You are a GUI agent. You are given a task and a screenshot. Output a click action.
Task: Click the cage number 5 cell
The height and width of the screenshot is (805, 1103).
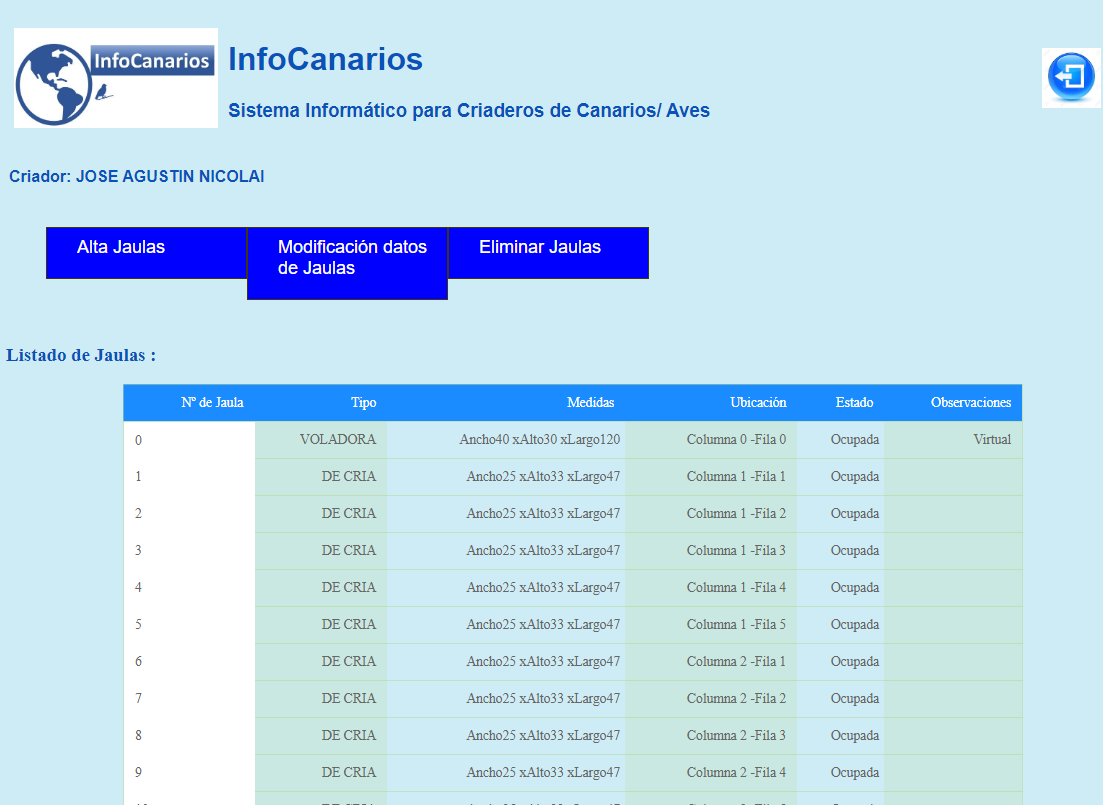tap(139, 625)
